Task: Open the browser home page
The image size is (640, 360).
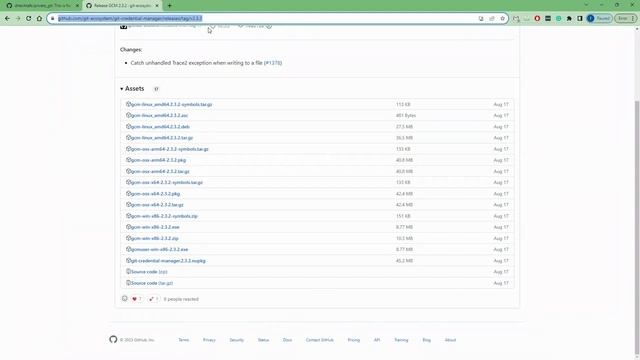Action: [x=39, y=18]
